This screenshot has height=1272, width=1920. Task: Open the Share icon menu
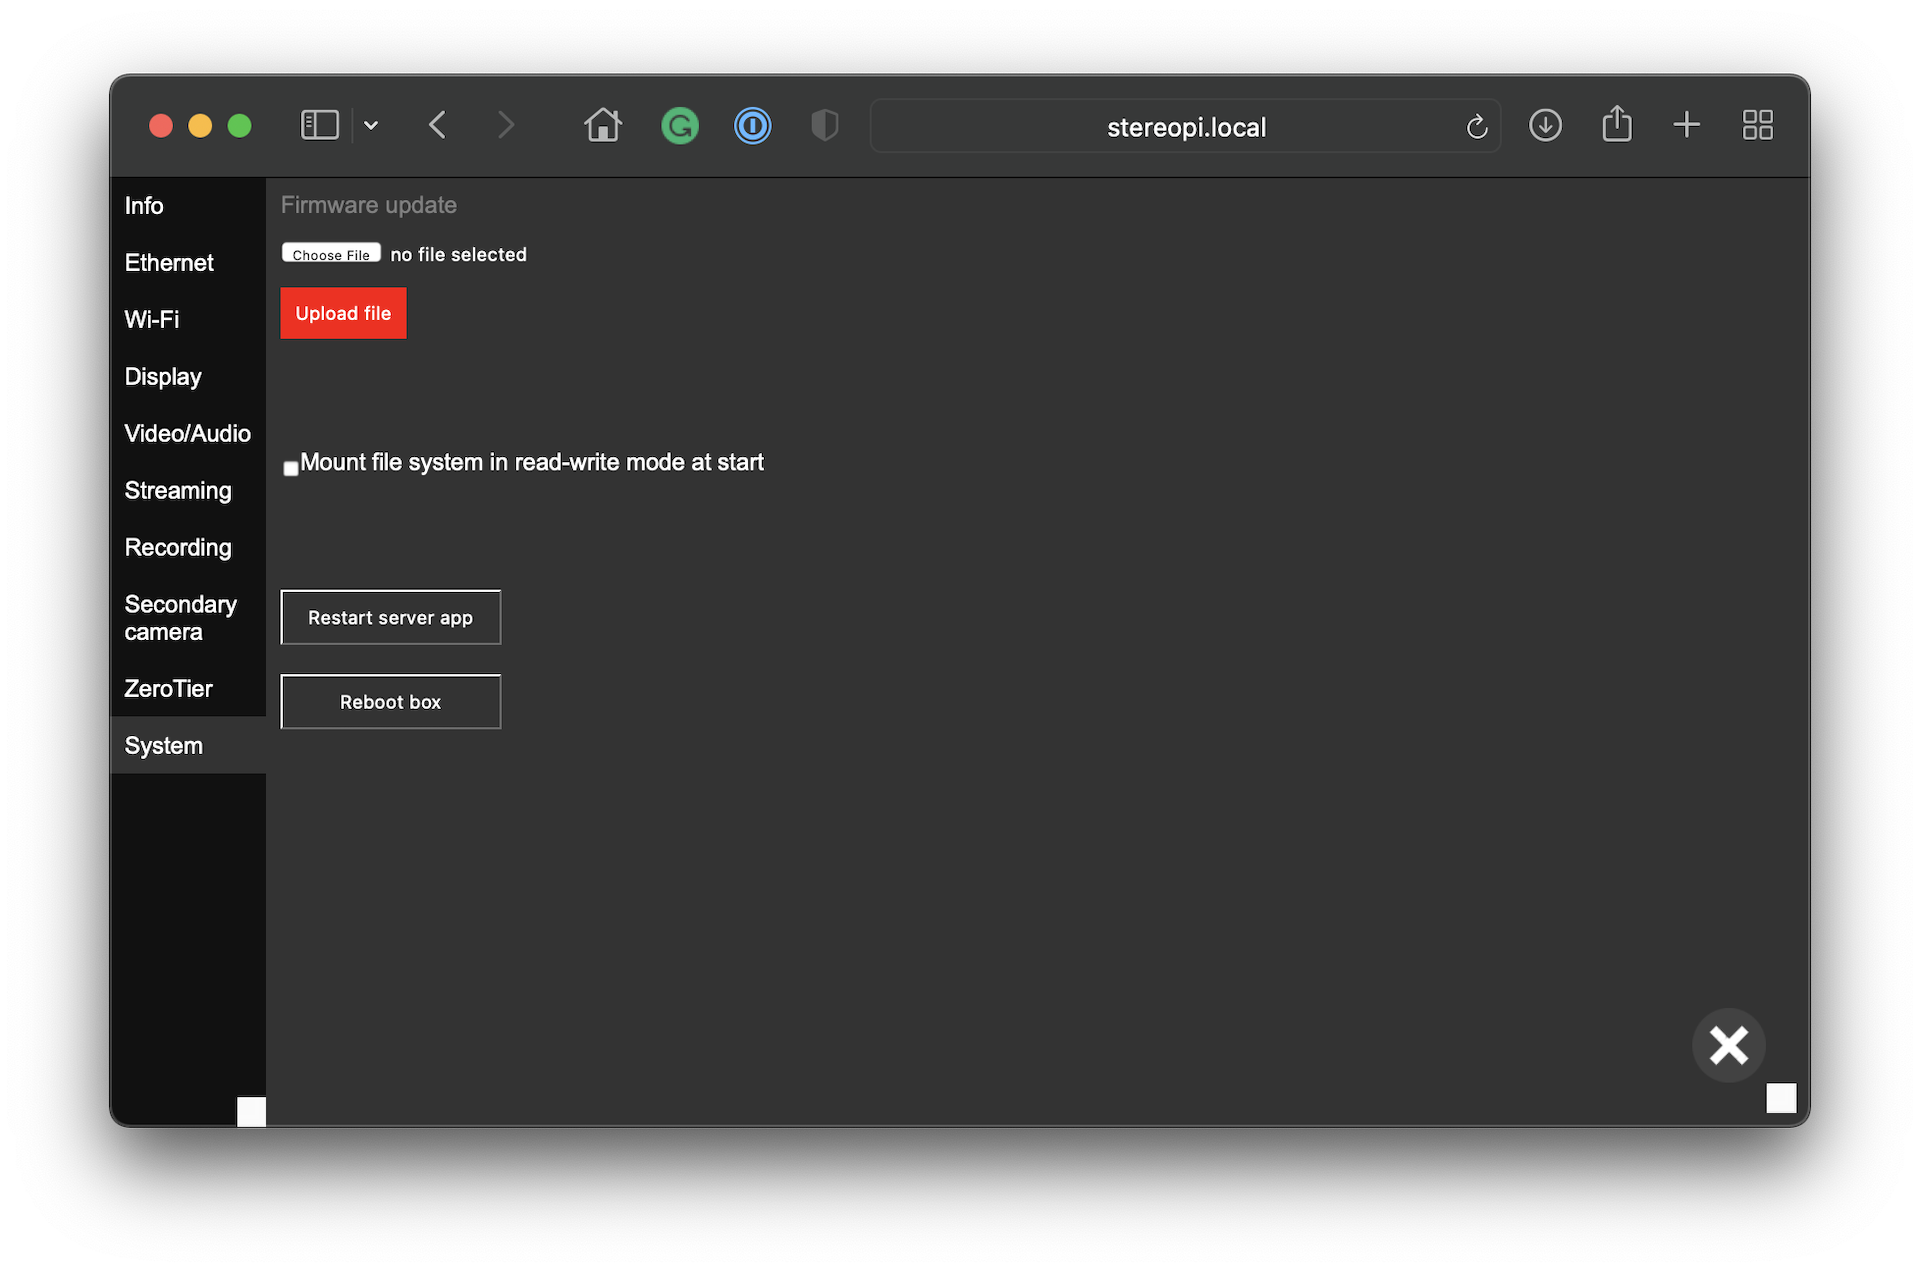click(1616, 125)
